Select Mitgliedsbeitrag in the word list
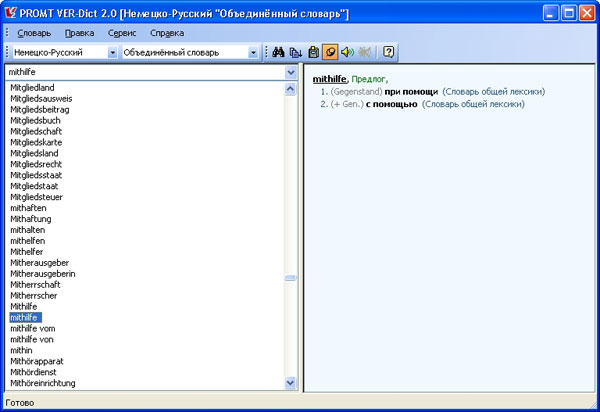 (x=40, y=109)
